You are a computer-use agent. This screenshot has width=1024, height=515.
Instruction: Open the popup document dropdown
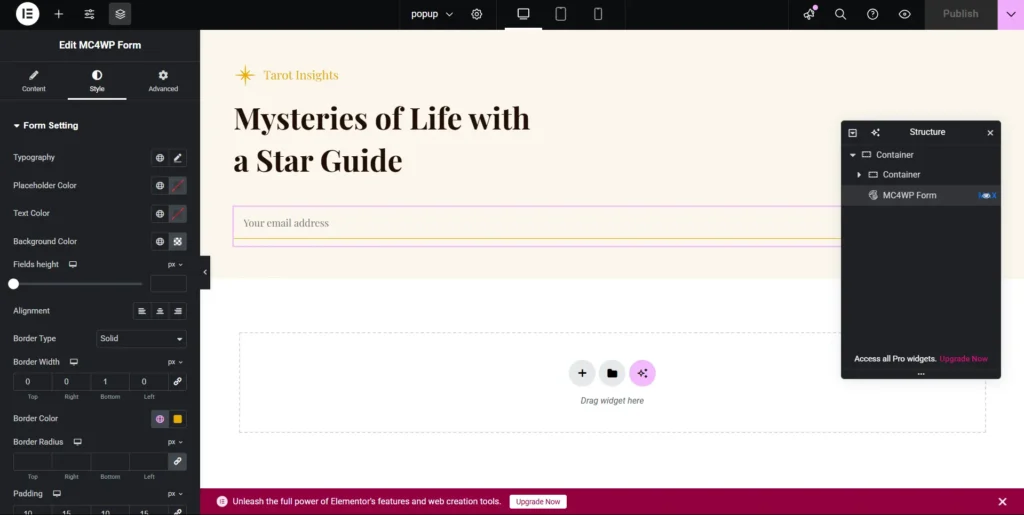(x=432, y=14)
